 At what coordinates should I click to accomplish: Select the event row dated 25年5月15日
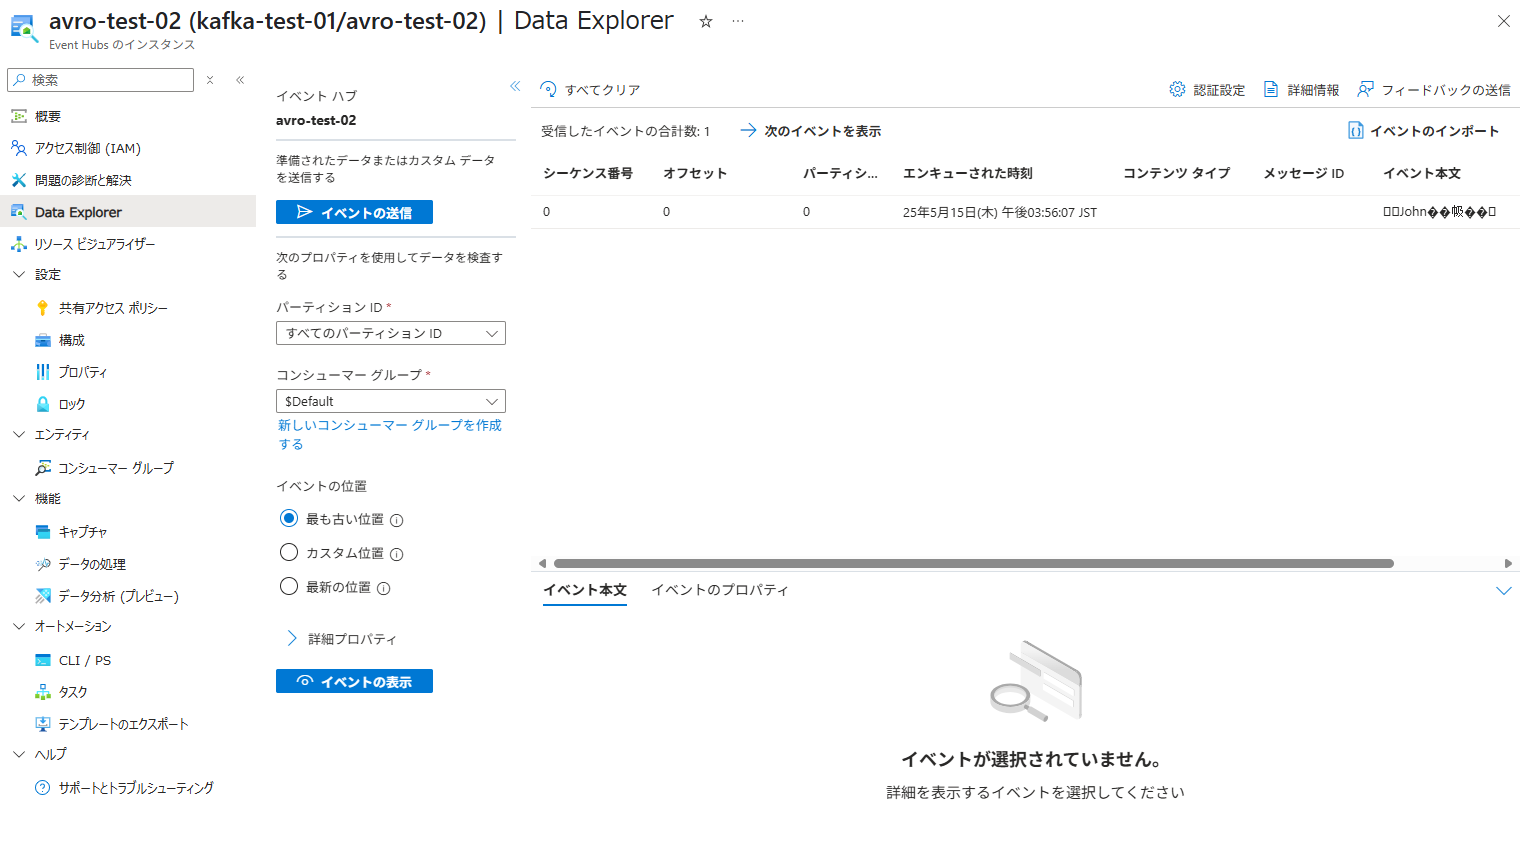1025,212
